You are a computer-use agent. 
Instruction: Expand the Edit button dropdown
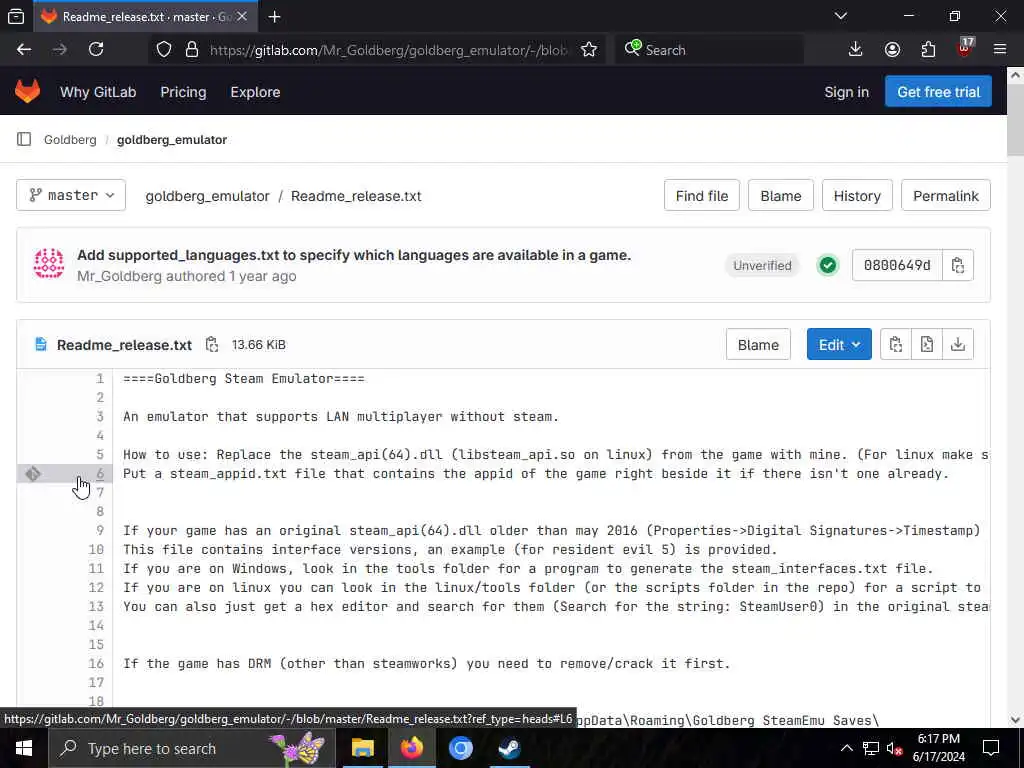[x=839, y=344]
